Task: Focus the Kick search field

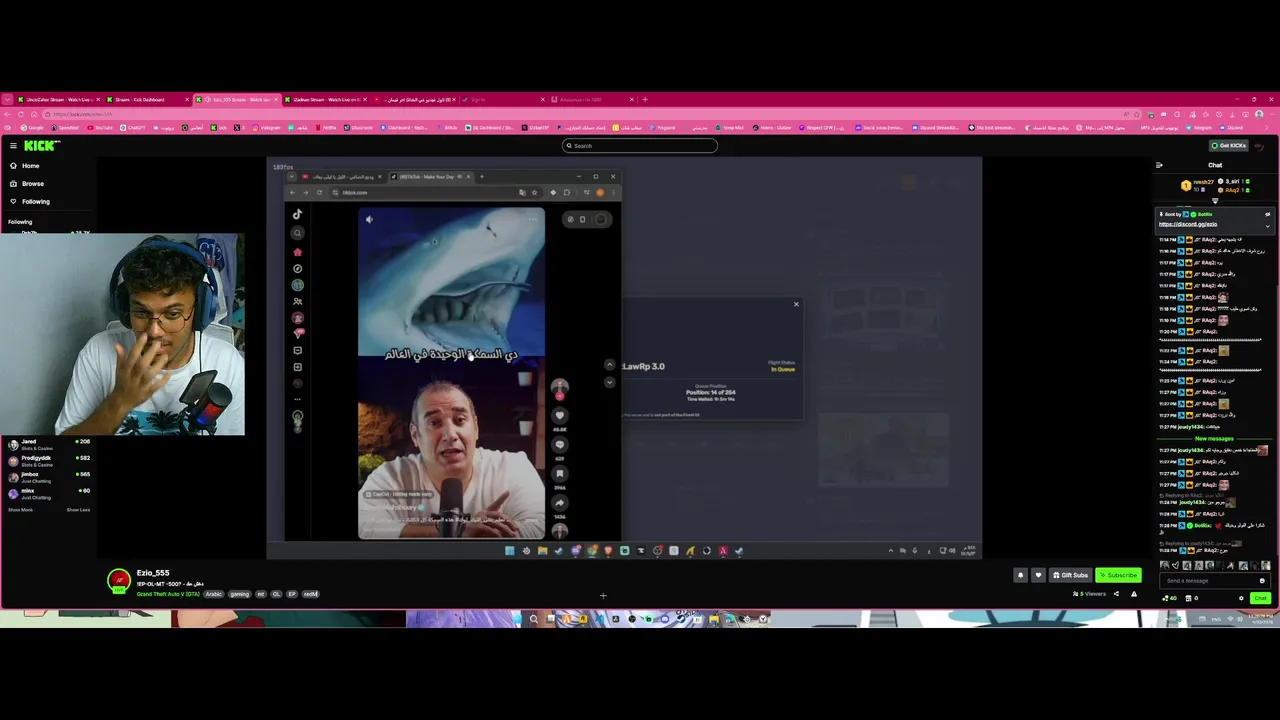Action: point(640,146)
